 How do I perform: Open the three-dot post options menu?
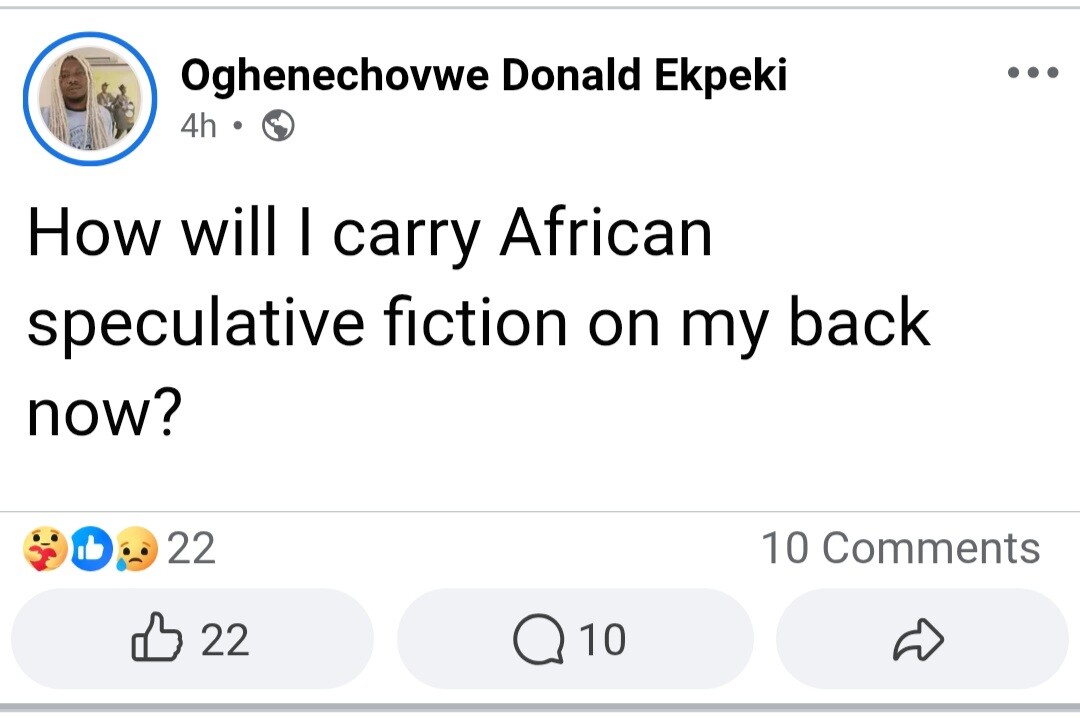coord(1033,73)
